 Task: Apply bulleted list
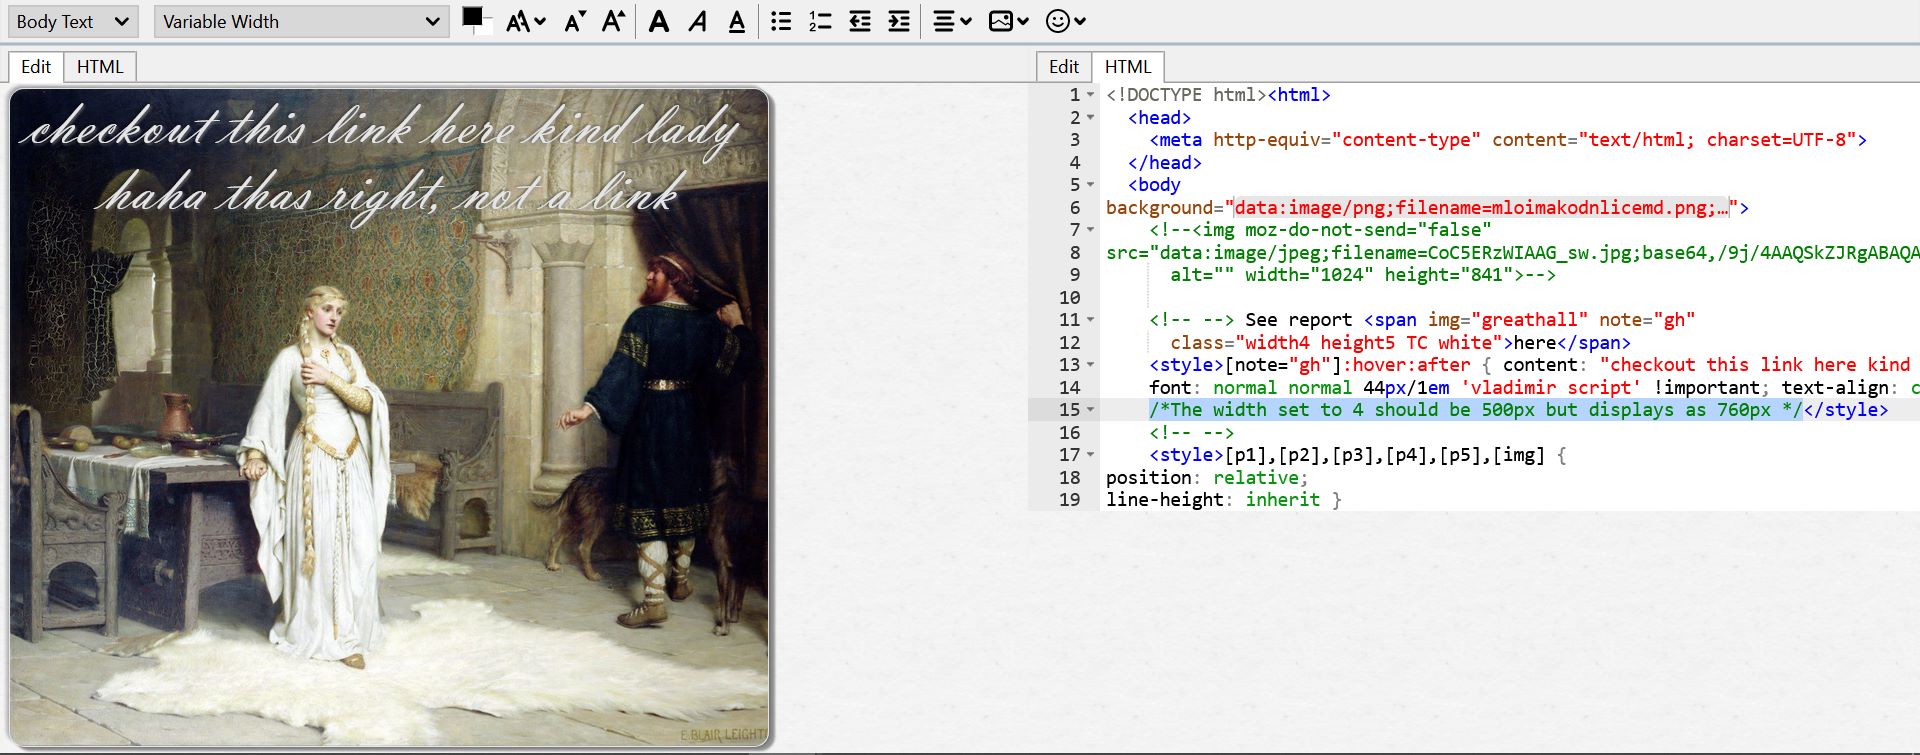coord(781,21)
